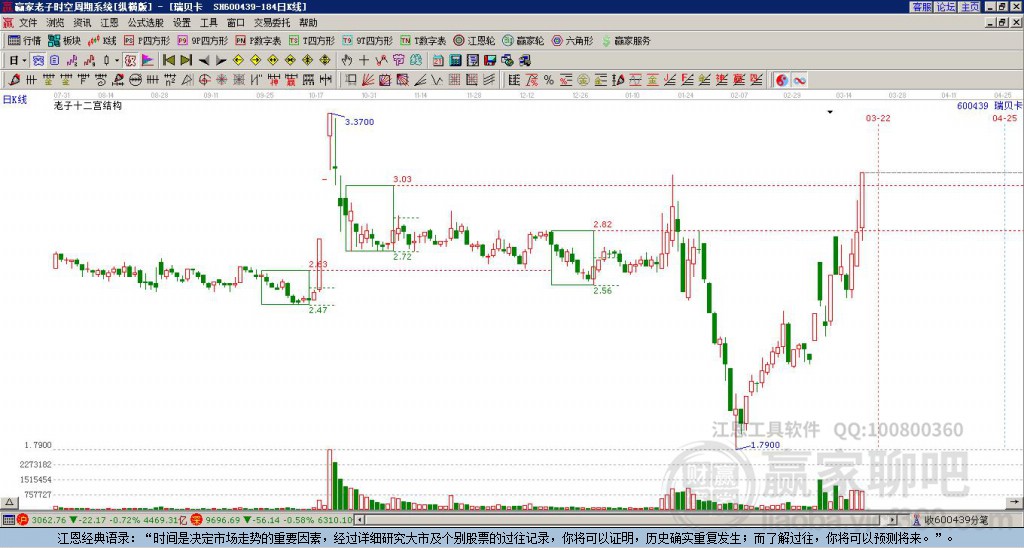Click the 600439 stock code label
The image size is (1024, 548).
[972, 105]
